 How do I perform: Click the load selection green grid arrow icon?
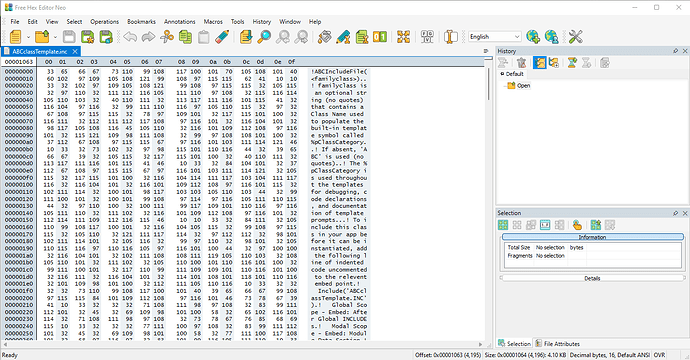(596, 225)
